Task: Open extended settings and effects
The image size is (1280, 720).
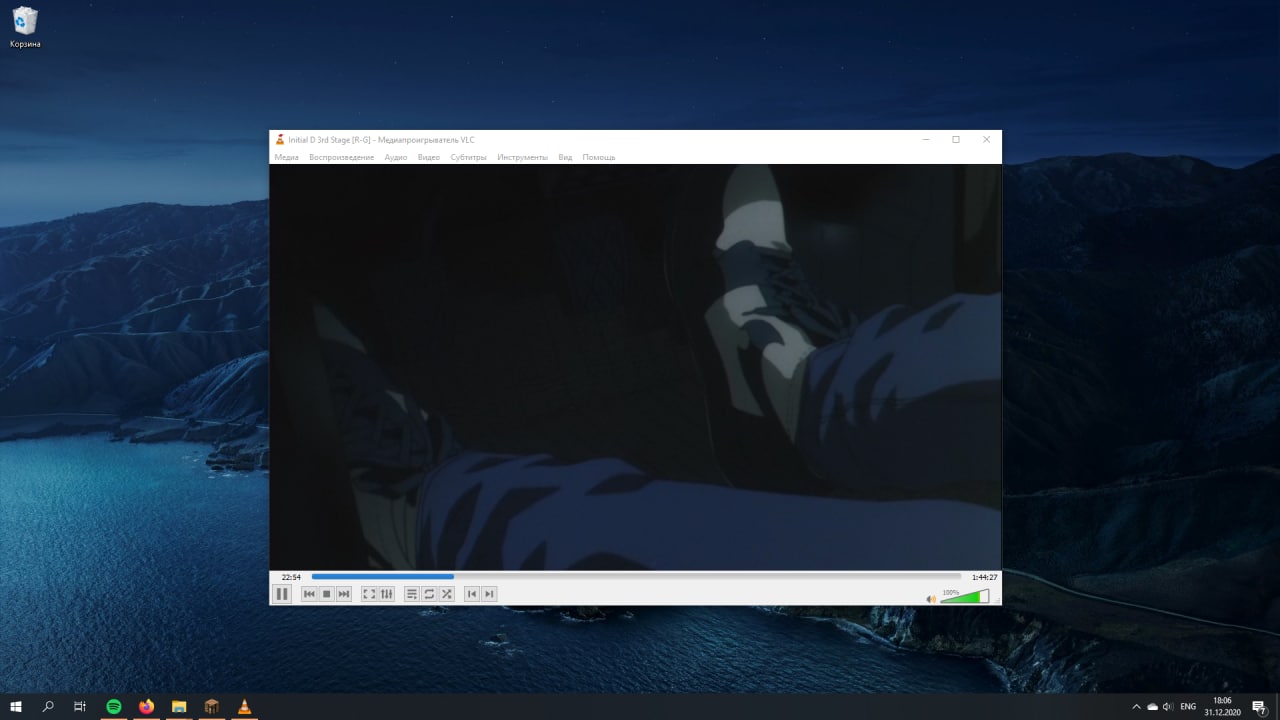Action: [x=386, y=594]
